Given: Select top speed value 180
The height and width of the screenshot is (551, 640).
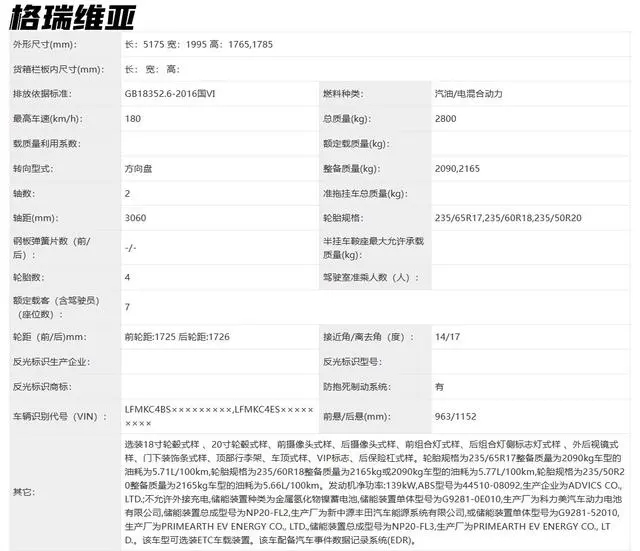Looking at the screenshot, I should click(x=133, y=119).
